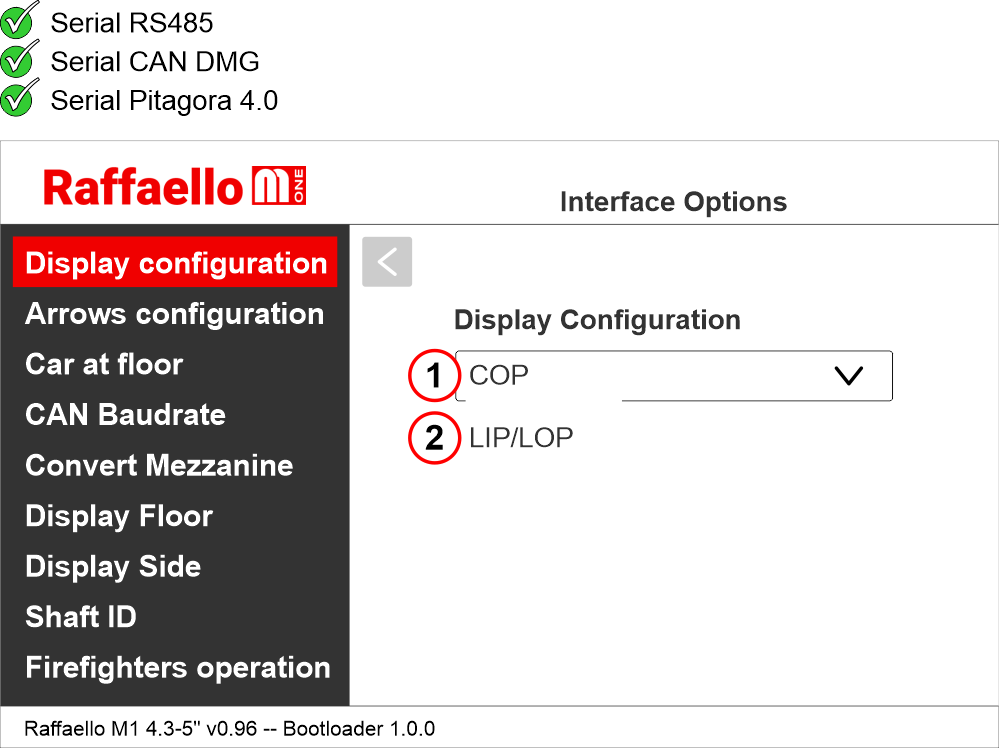
Task: Click the Serial Pitagora 4.0 green checkmark
Action: [19, 99]
